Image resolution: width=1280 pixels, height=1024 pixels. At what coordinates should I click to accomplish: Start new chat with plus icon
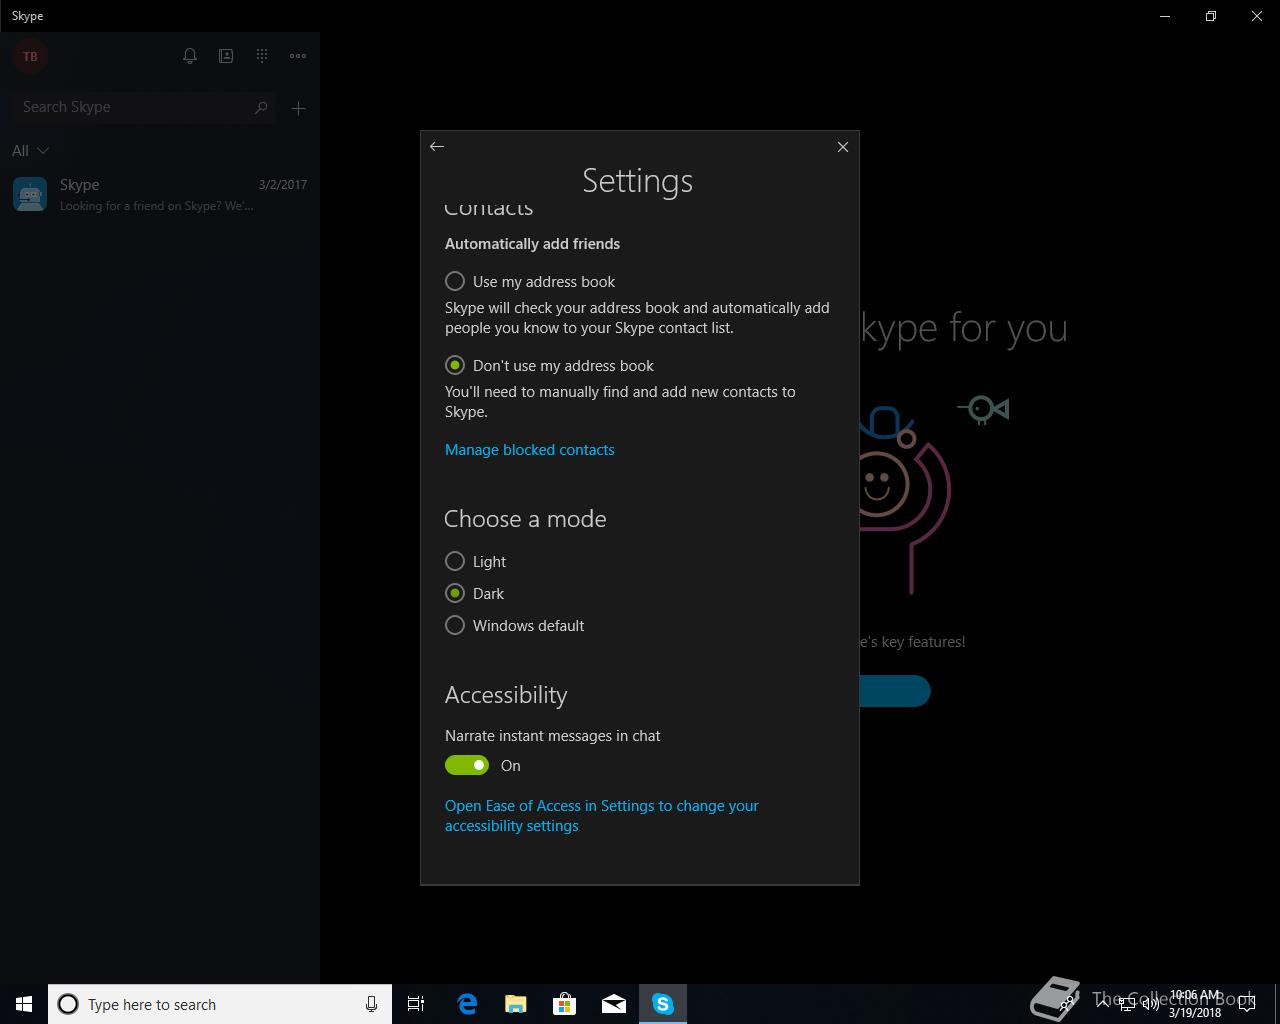point(298,108)
